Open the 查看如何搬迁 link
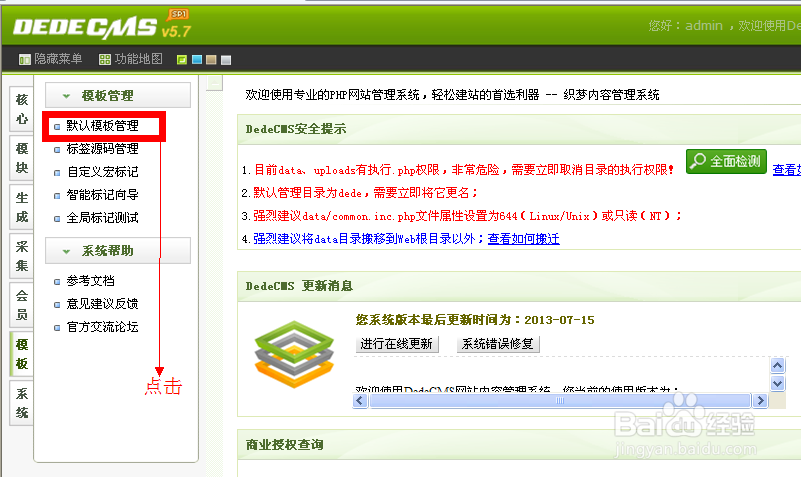Image resolution: width=801 pixels, height=477 pixels. (524, 238)
